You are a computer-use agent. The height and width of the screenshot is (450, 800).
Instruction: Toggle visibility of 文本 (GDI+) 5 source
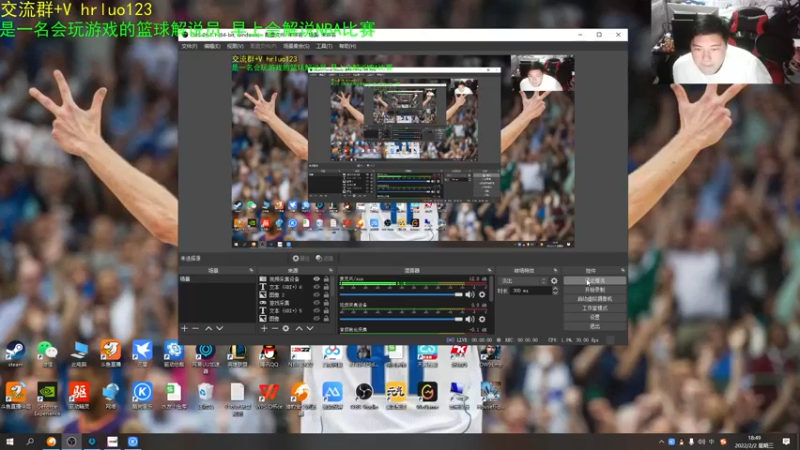(x=316, y=310)
